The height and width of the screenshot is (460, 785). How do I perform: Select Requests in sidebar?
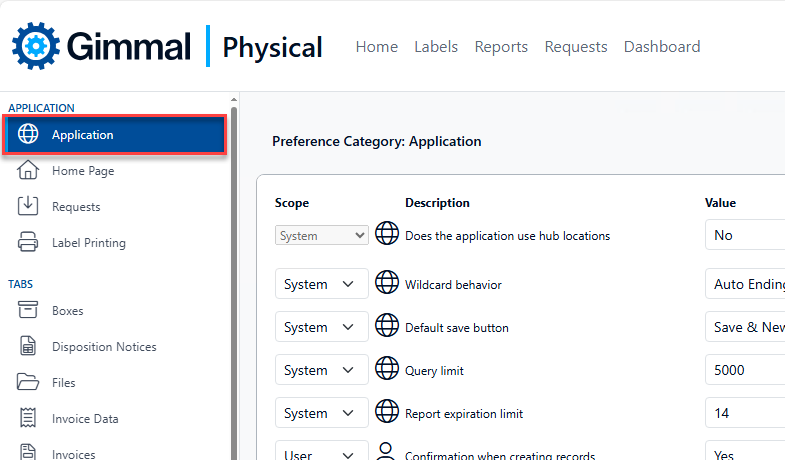tap(76, 207)
